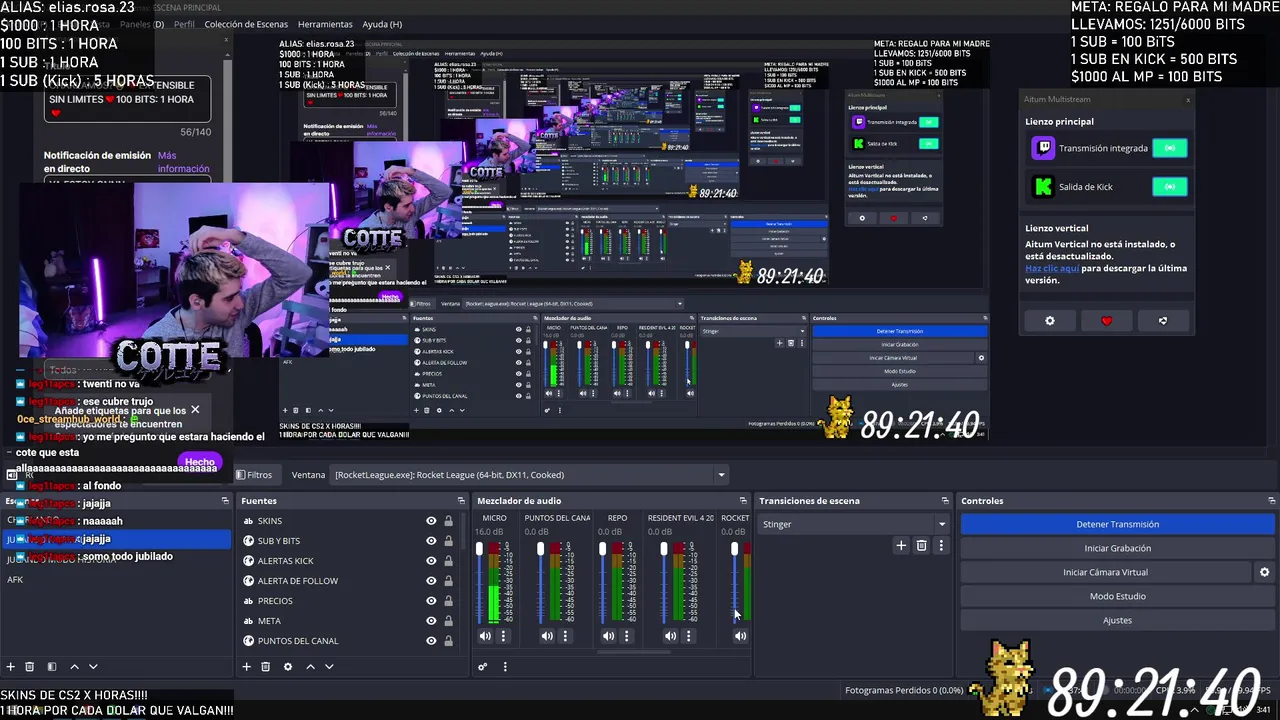Open advanced audio properties gear in mixer

pos(483,667)
